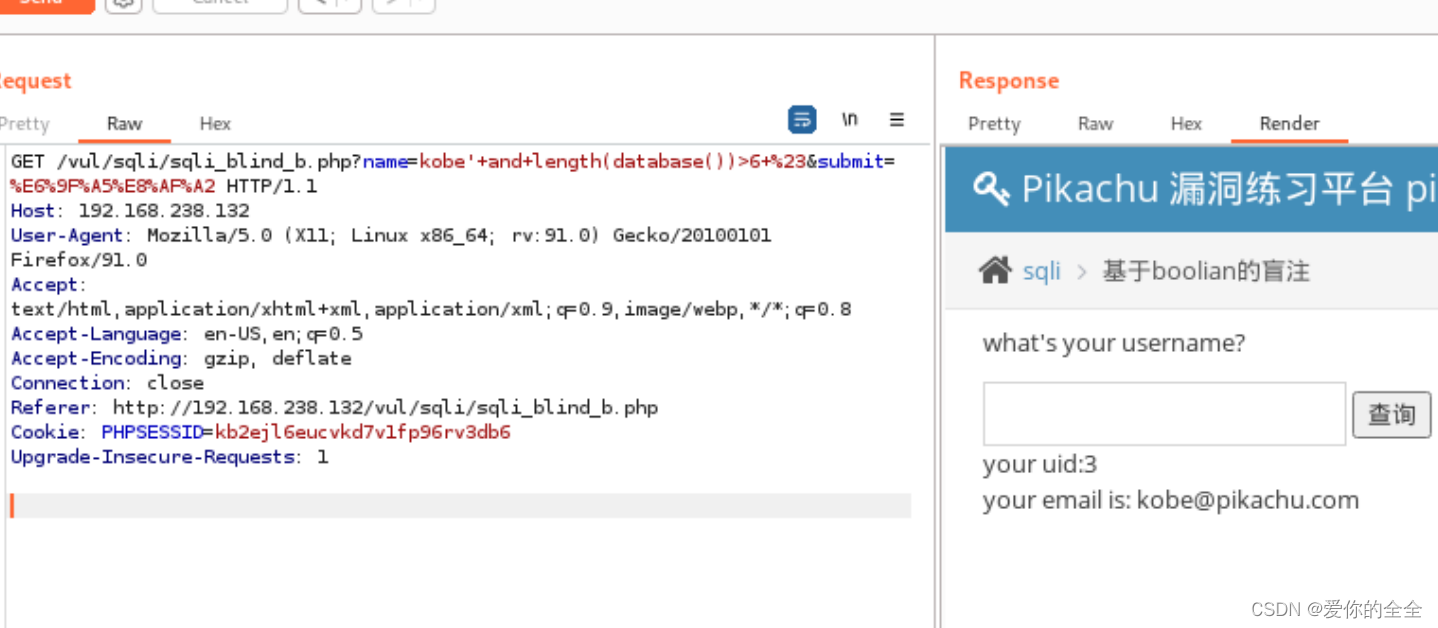The height and width of the screenshot is (628, 1438).
Task: Click the home icon in Pikachu breadcrumb
Action: [x=995, y=270]
